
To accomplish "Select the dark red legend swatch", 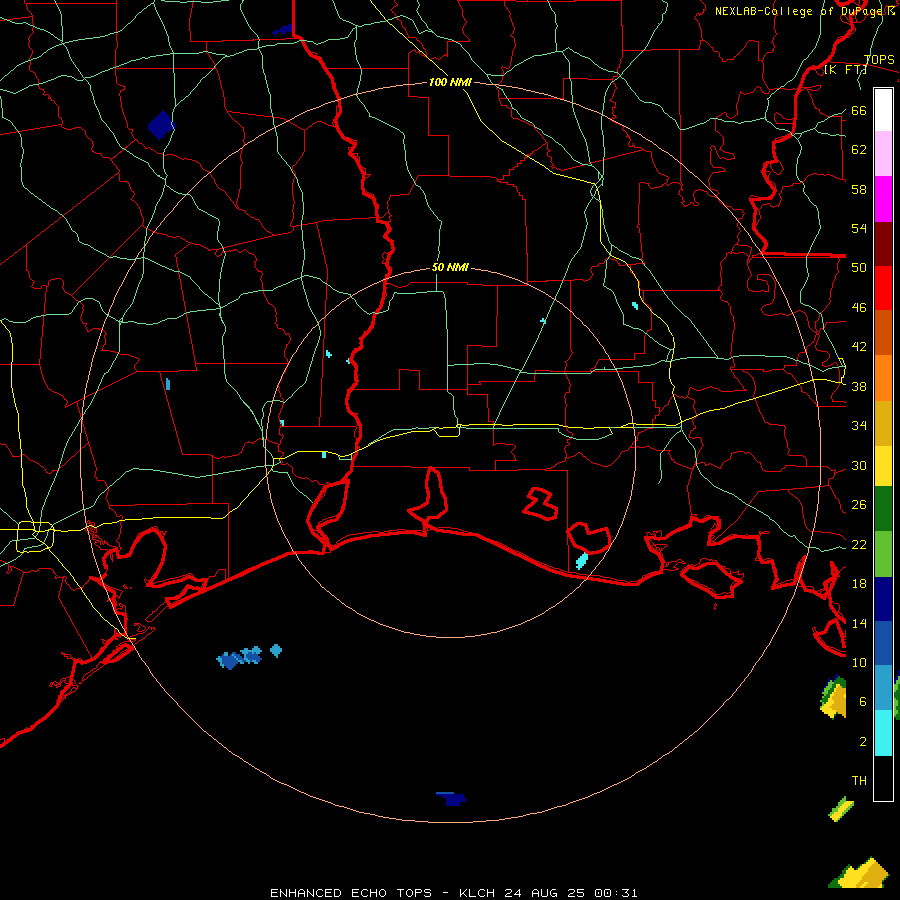I will click(883, 244).
